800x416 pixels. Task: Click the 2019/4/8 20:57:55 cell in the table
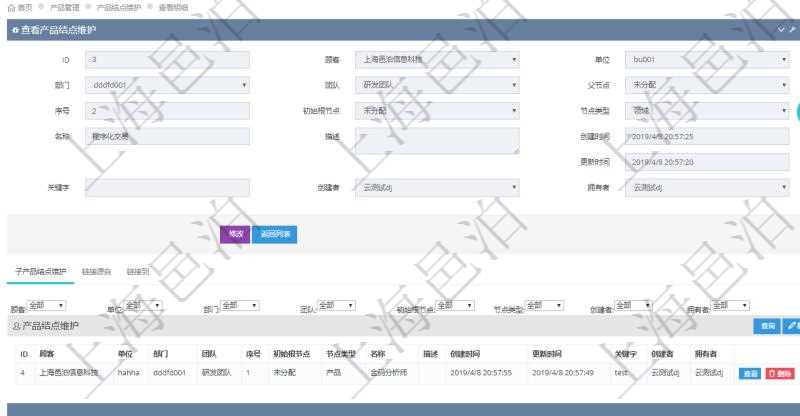481,373
